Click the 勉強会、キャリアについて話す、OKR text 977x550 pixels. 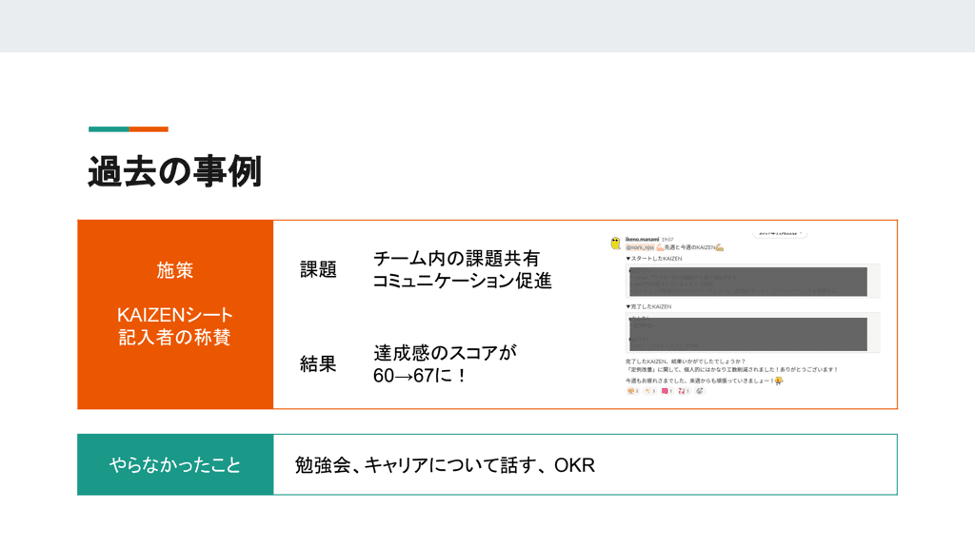click(445, 465)
